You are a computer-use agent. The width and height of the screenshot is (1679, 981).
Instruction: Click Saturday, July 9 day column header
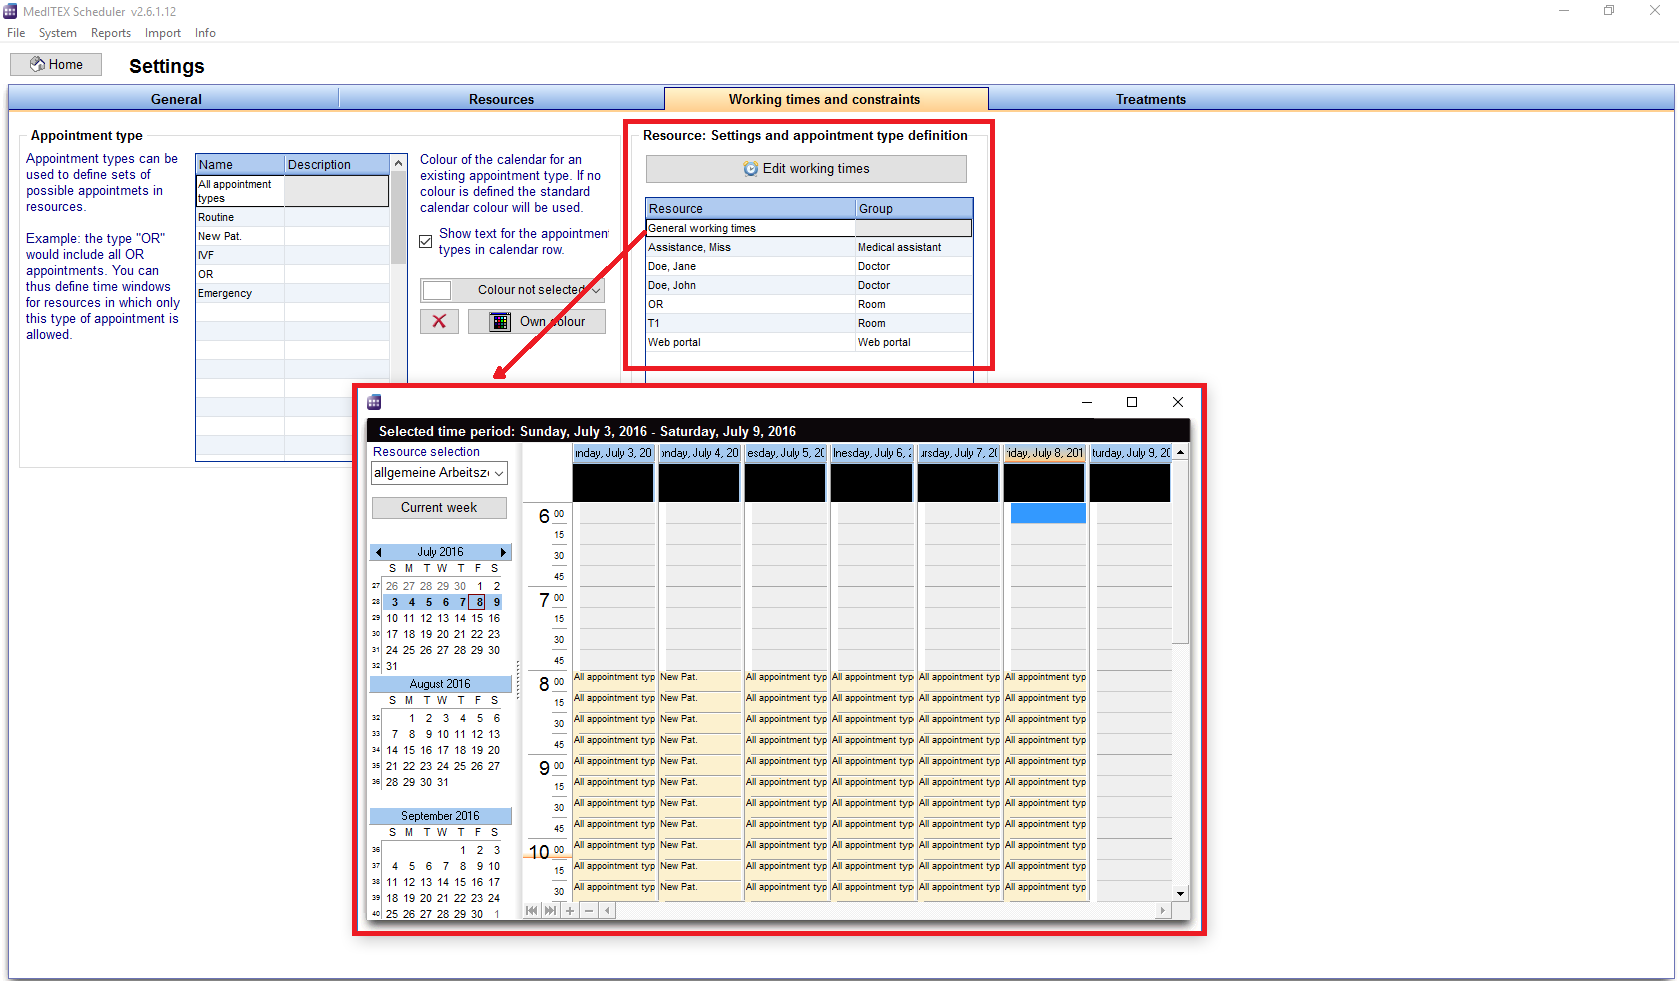pyautogui.click(x=1130, y=453)
